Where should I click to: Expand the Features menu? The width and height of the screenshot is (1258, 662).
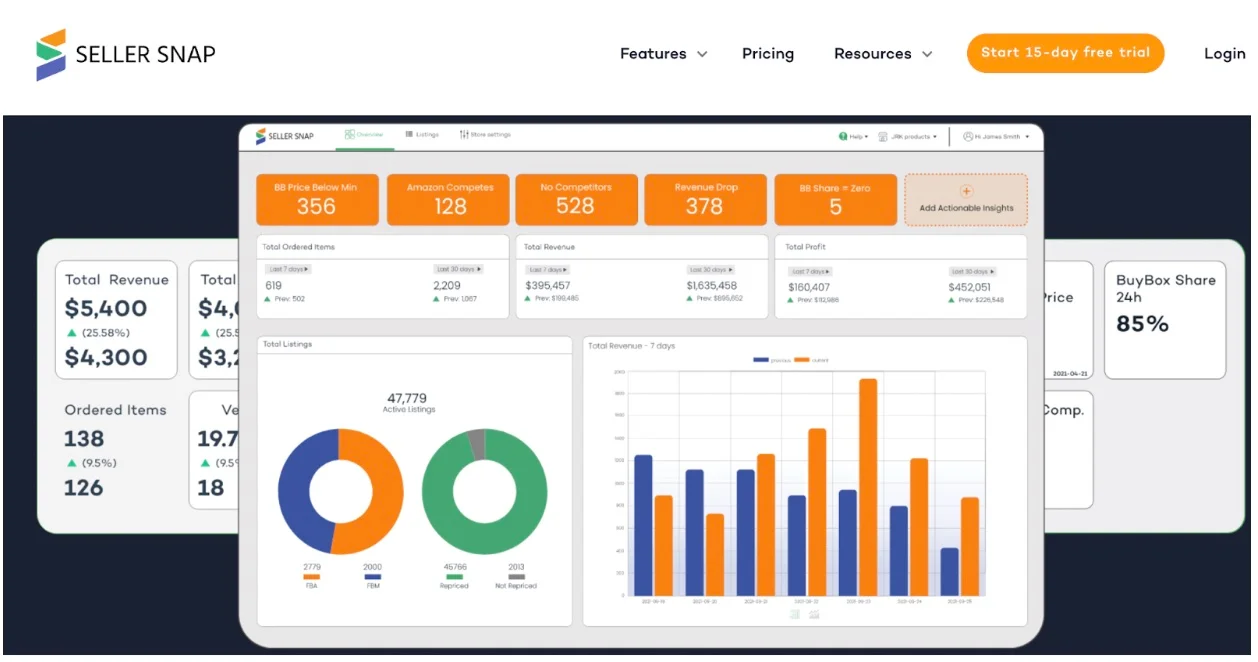(663, 54)
